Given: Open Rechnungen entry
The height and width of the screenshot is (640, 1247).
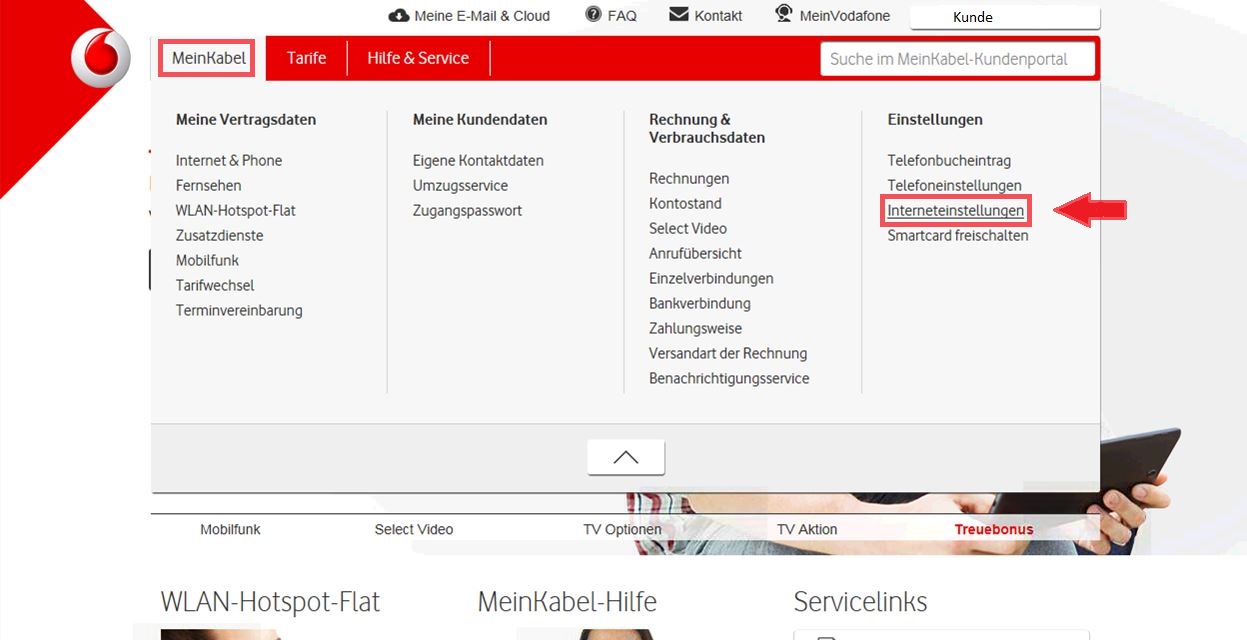Looking at the screenshot, I should tap(689, 178).
